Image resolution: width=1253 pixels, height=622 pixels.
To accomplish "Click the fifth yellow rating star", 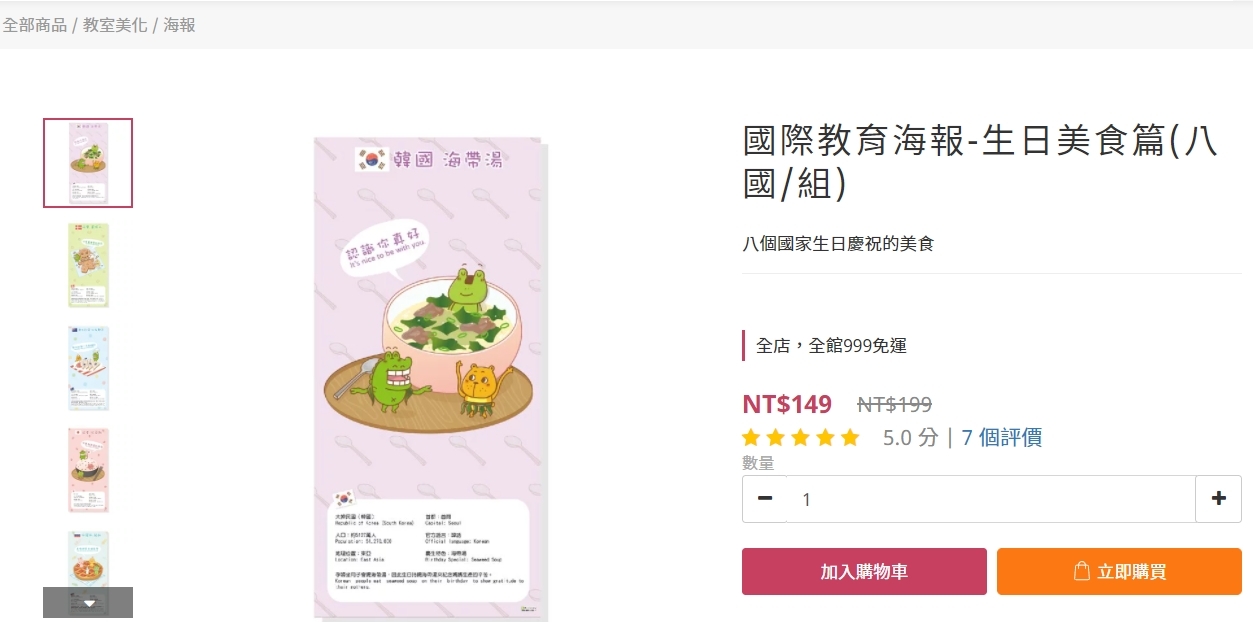I will click(850, 438).
